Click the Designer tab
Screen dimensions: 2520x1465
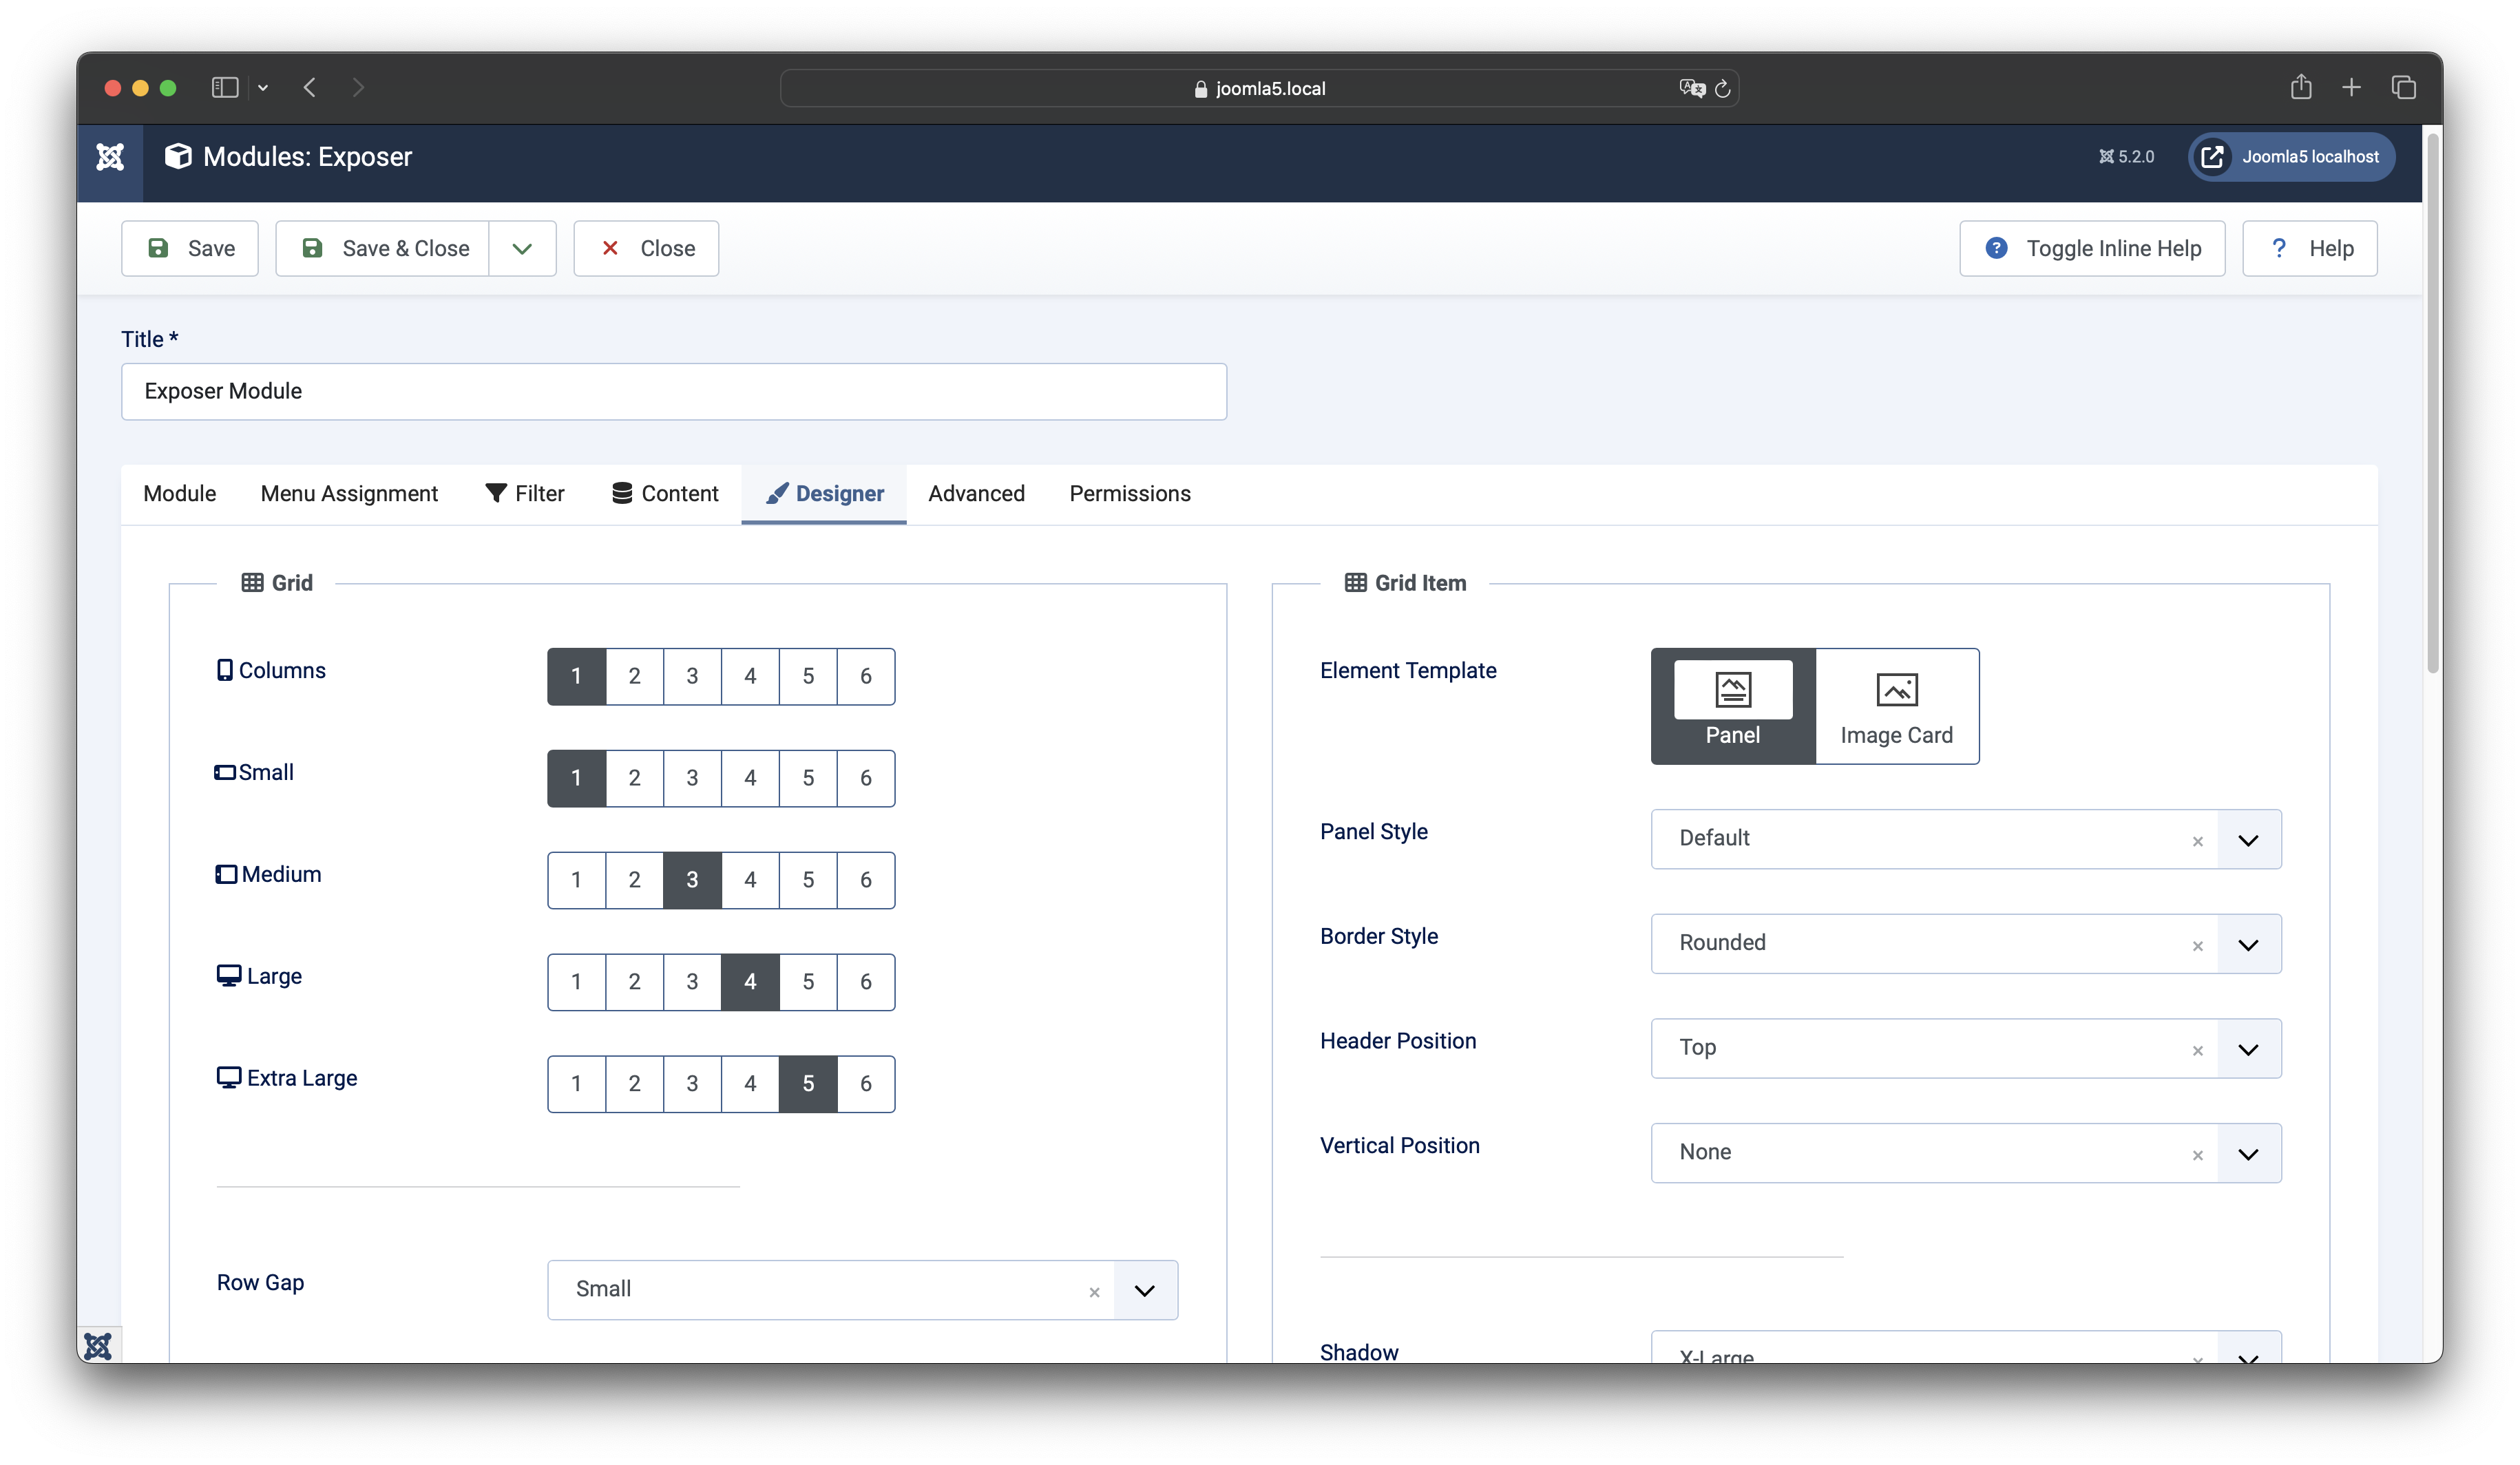point(824,494)
